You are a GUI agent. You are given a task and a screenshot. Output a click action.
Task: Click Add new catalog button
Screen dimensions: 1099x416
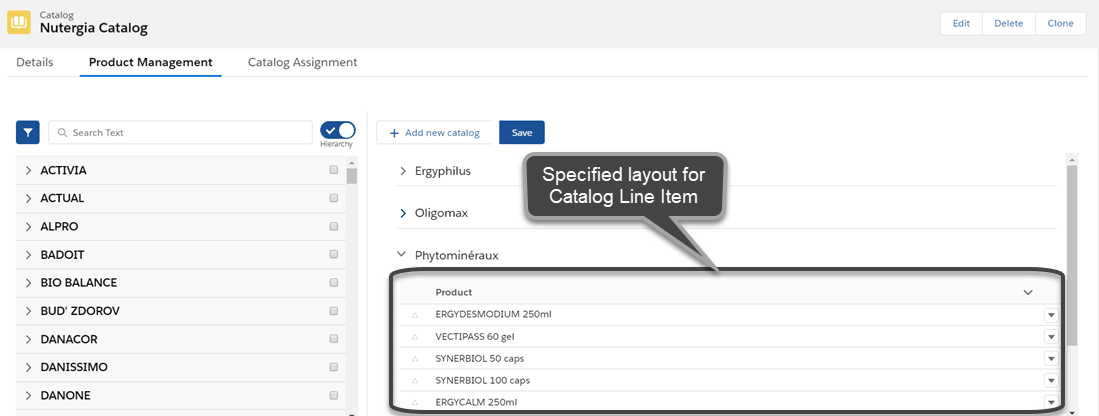(435, 133)
